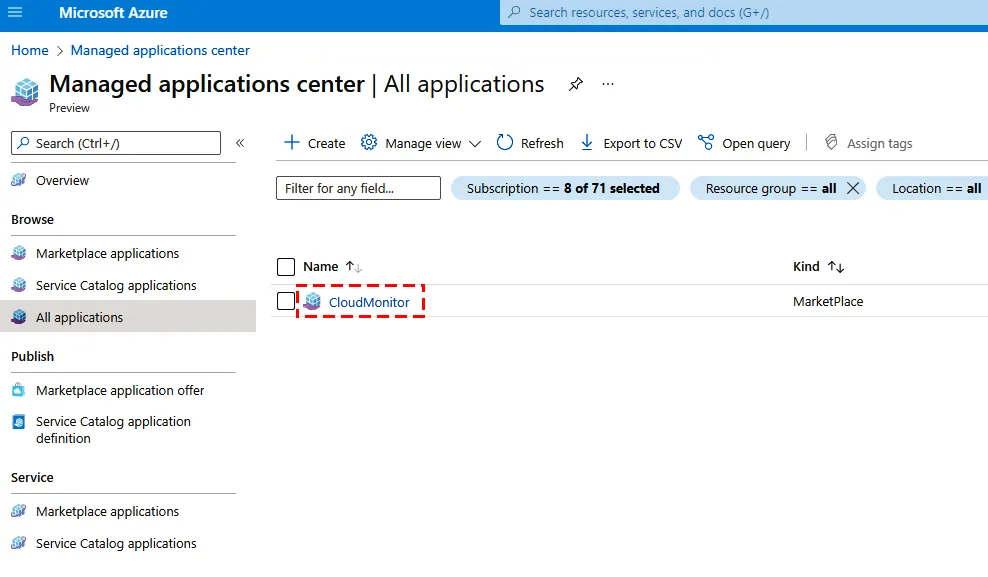Open Marketplace applications under Browse
Image resolution: width=988 pixels, height=577 pixels.
click(x=107, y=253)
